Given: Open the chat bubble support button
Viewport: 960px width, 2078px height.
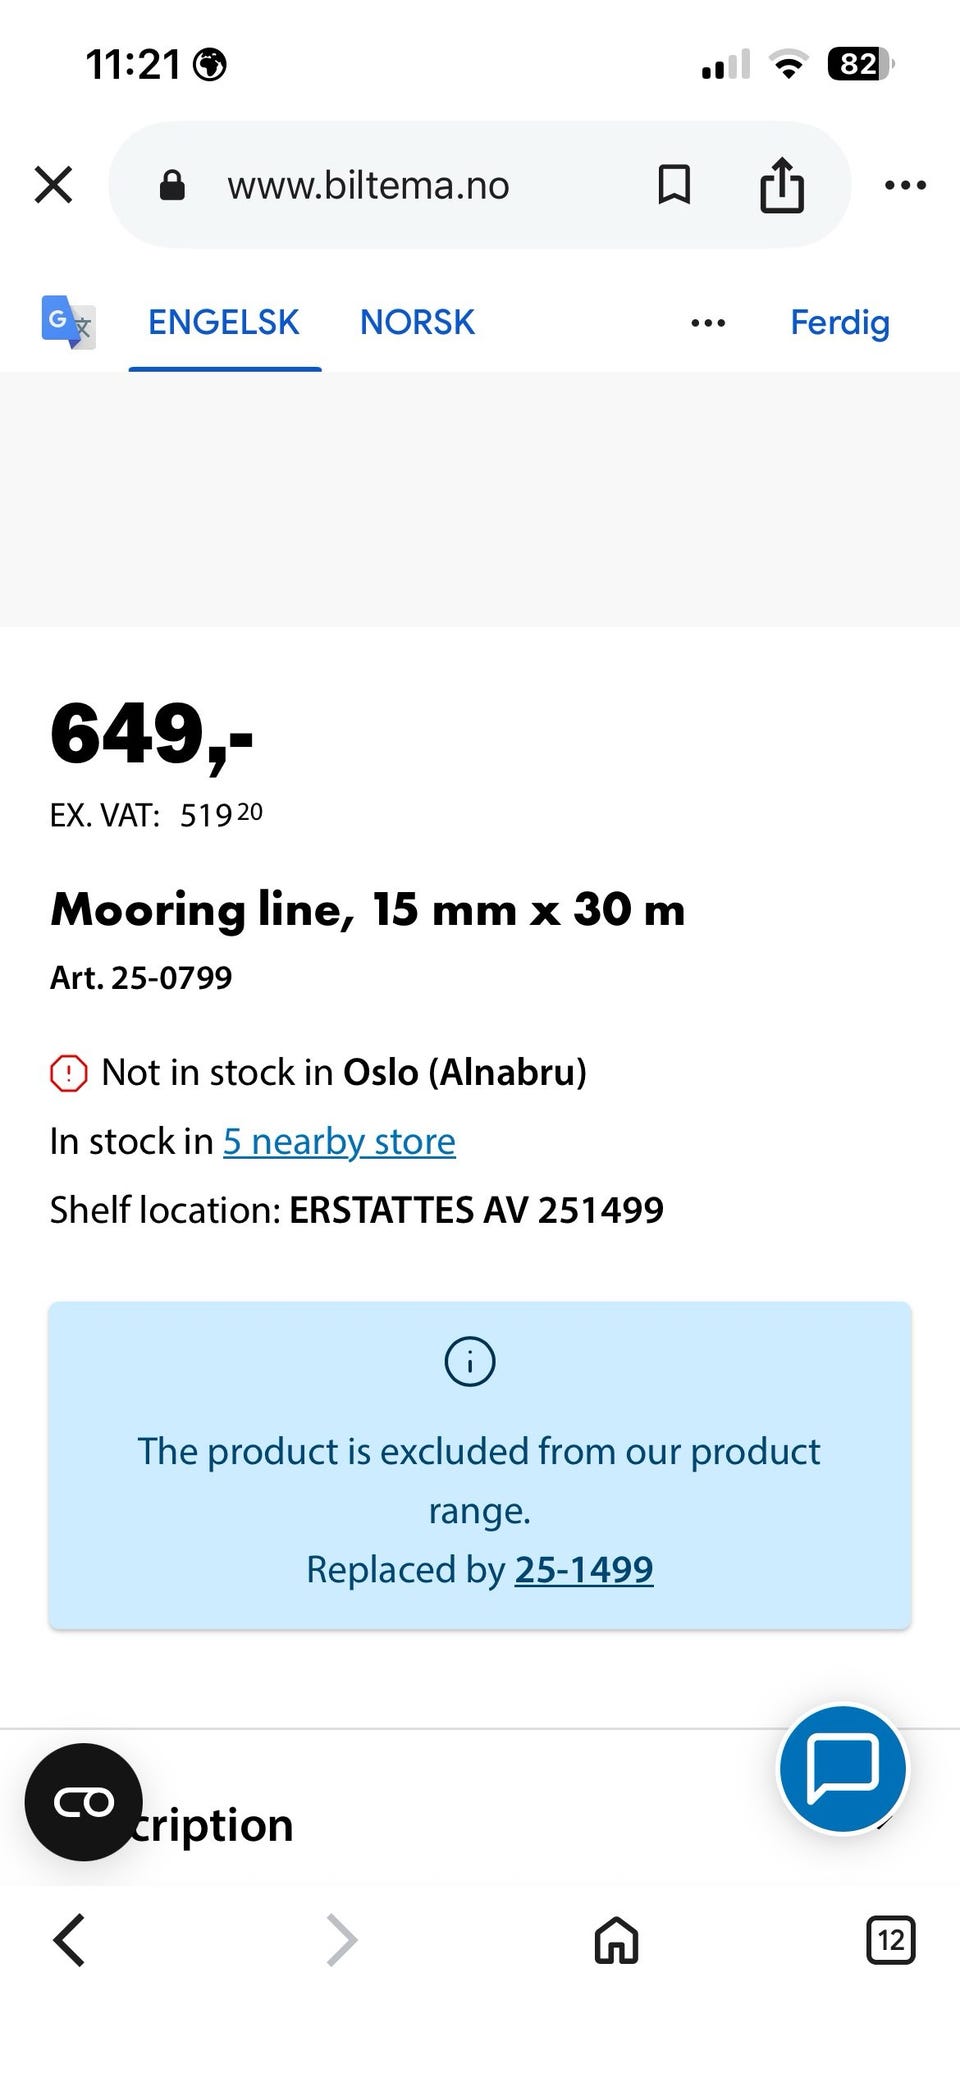Looking at the screenshot, I should tap(843, 1769).
